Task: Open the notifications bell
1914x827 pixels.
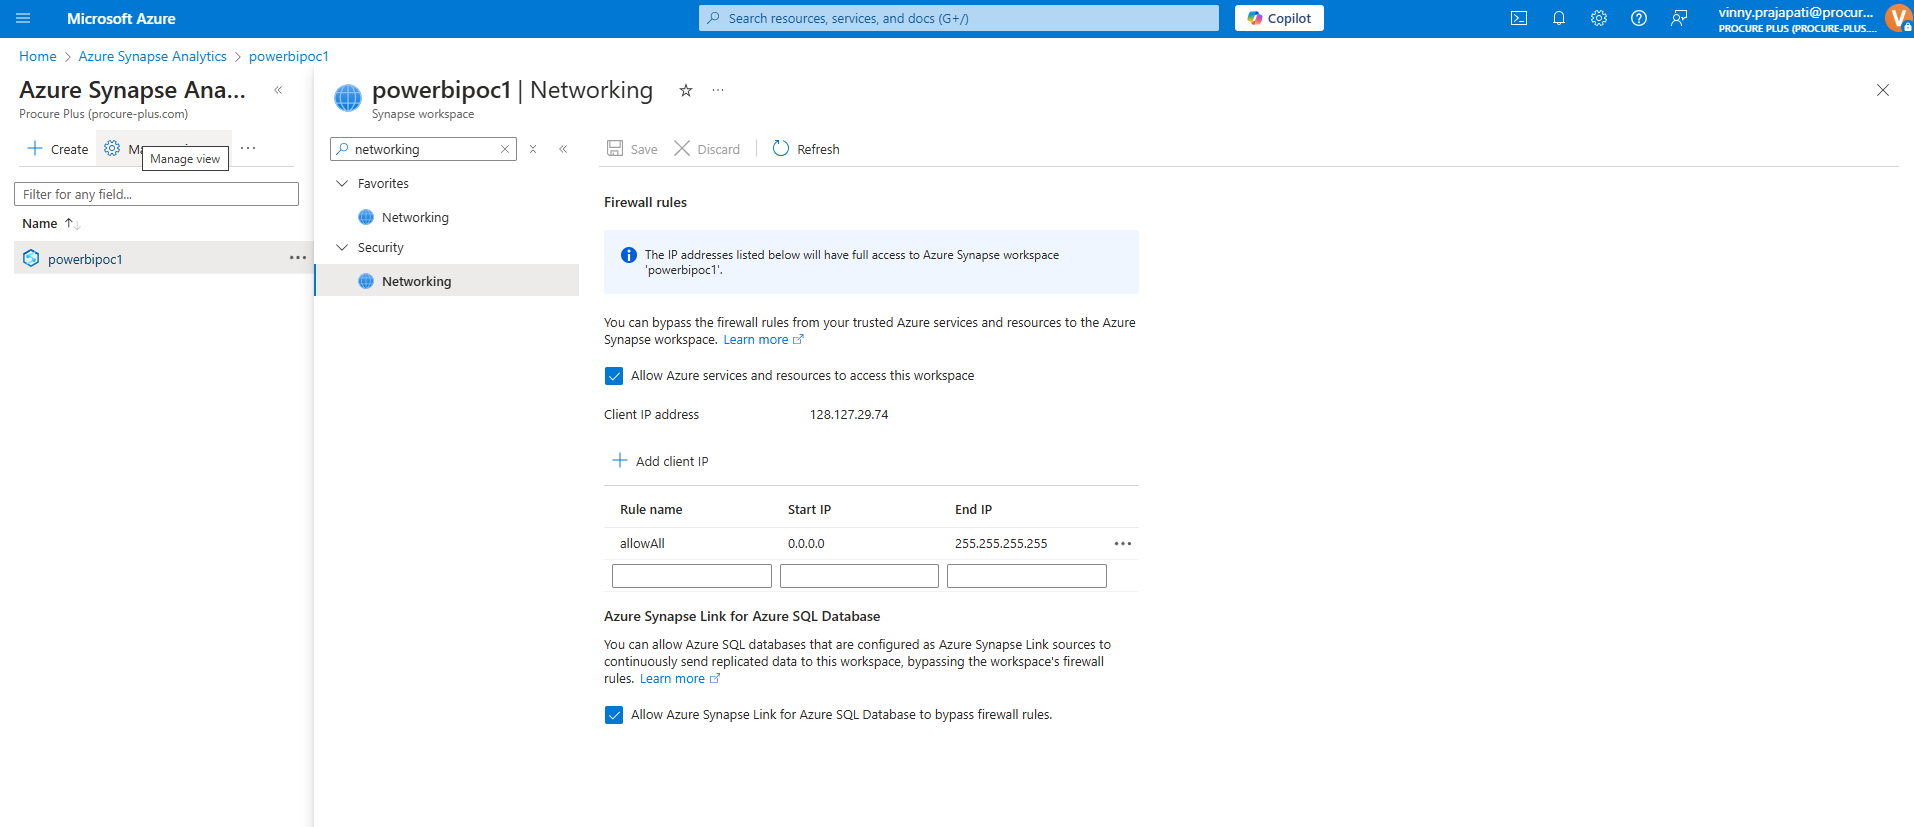Action: pyautogui.click(x=1559, y=18)
